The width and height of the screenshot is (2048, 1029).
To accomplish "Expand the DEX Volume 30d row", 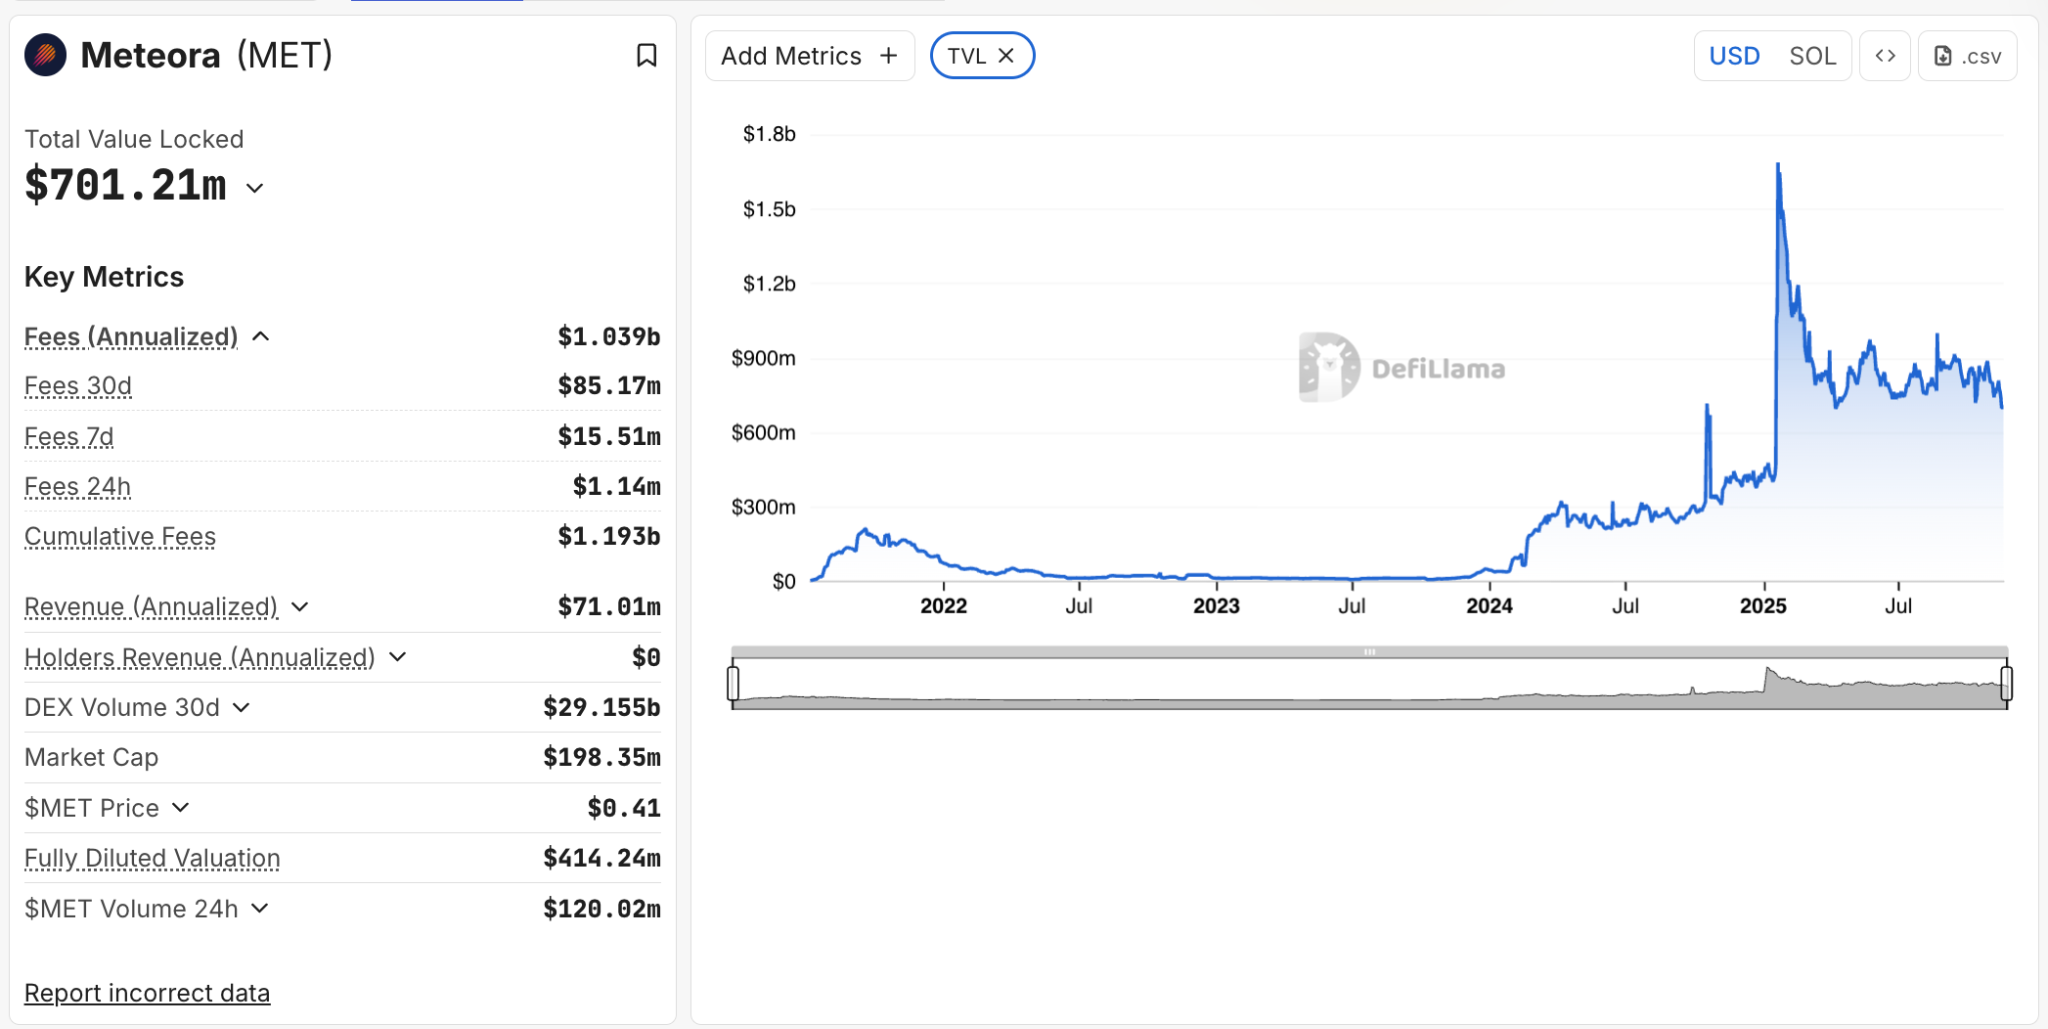I will [241, 708].
